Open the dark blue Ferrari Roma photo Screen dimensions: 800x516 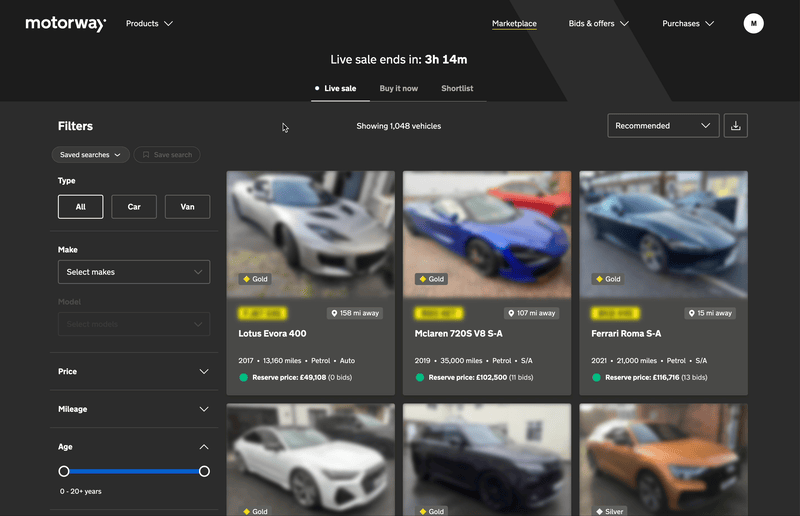(x=663, y=234)
